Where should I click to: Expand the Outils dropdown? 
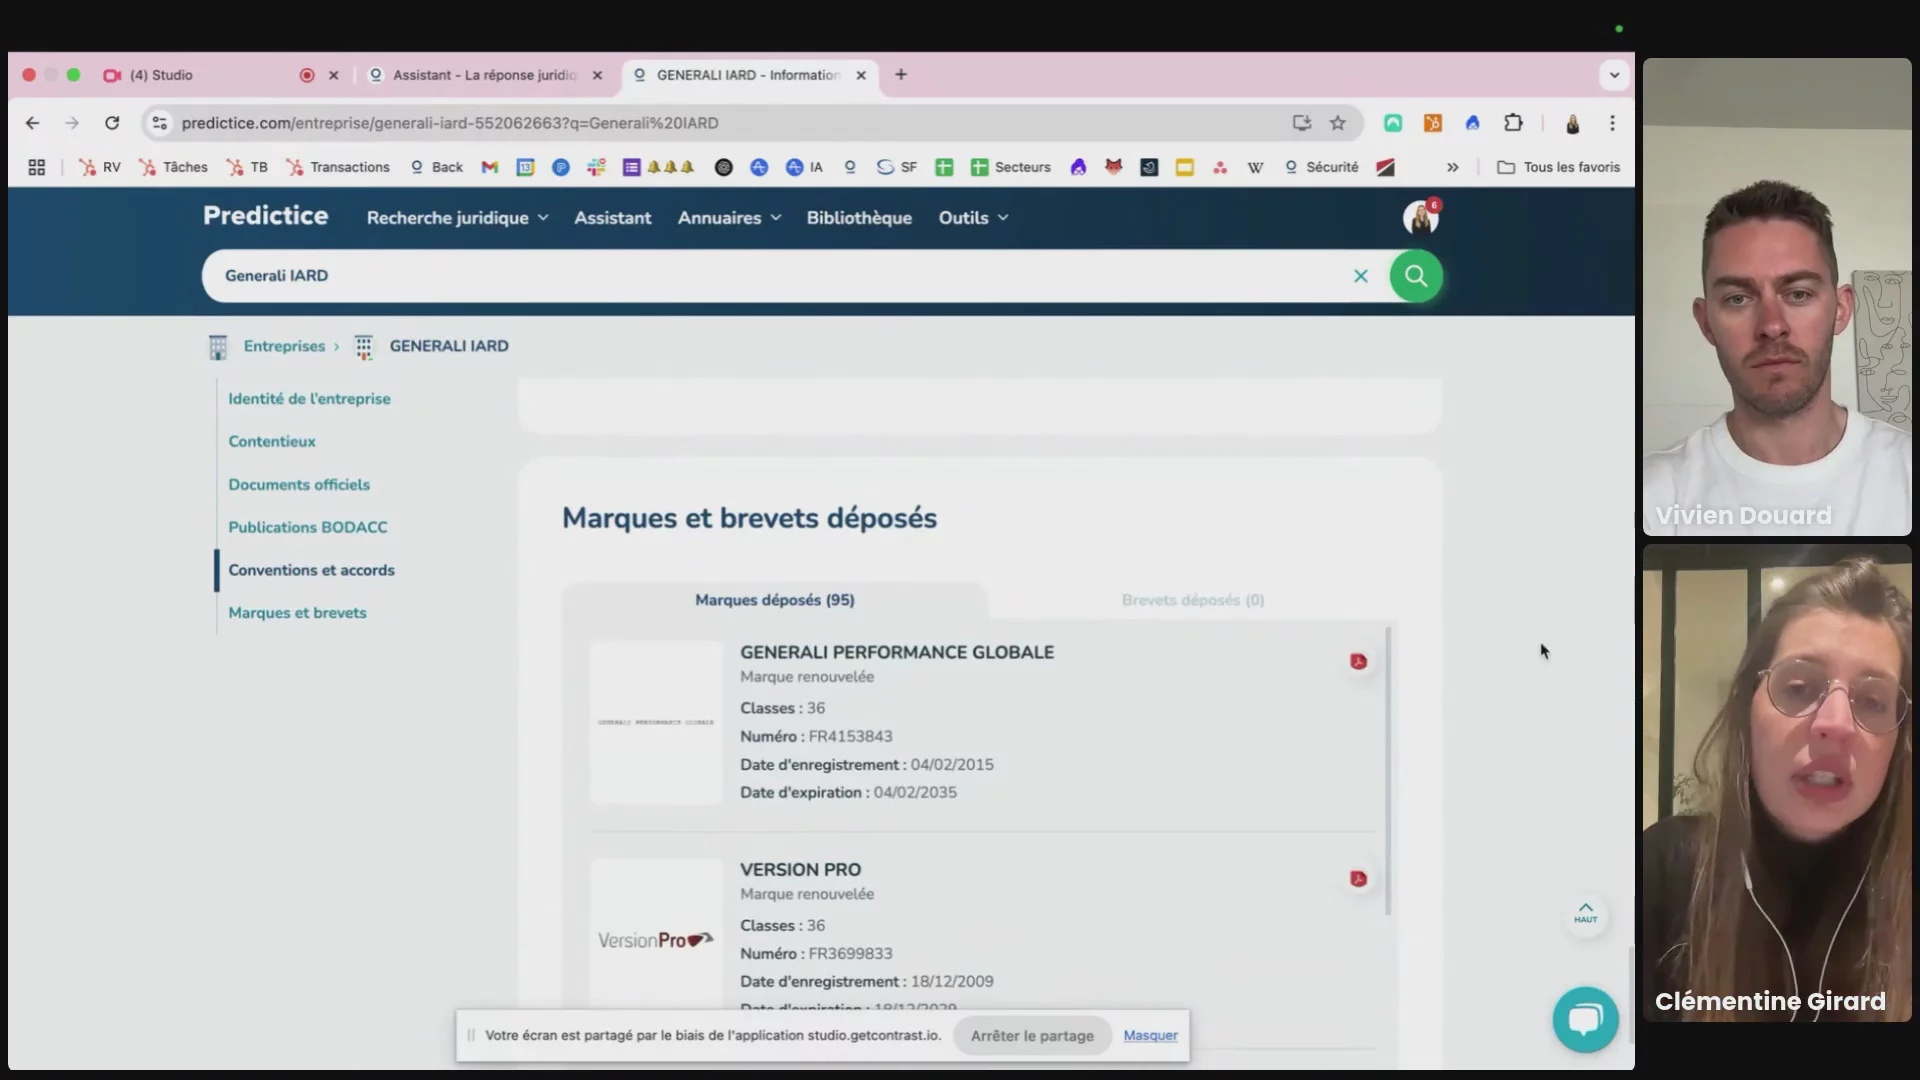[973, 218]
